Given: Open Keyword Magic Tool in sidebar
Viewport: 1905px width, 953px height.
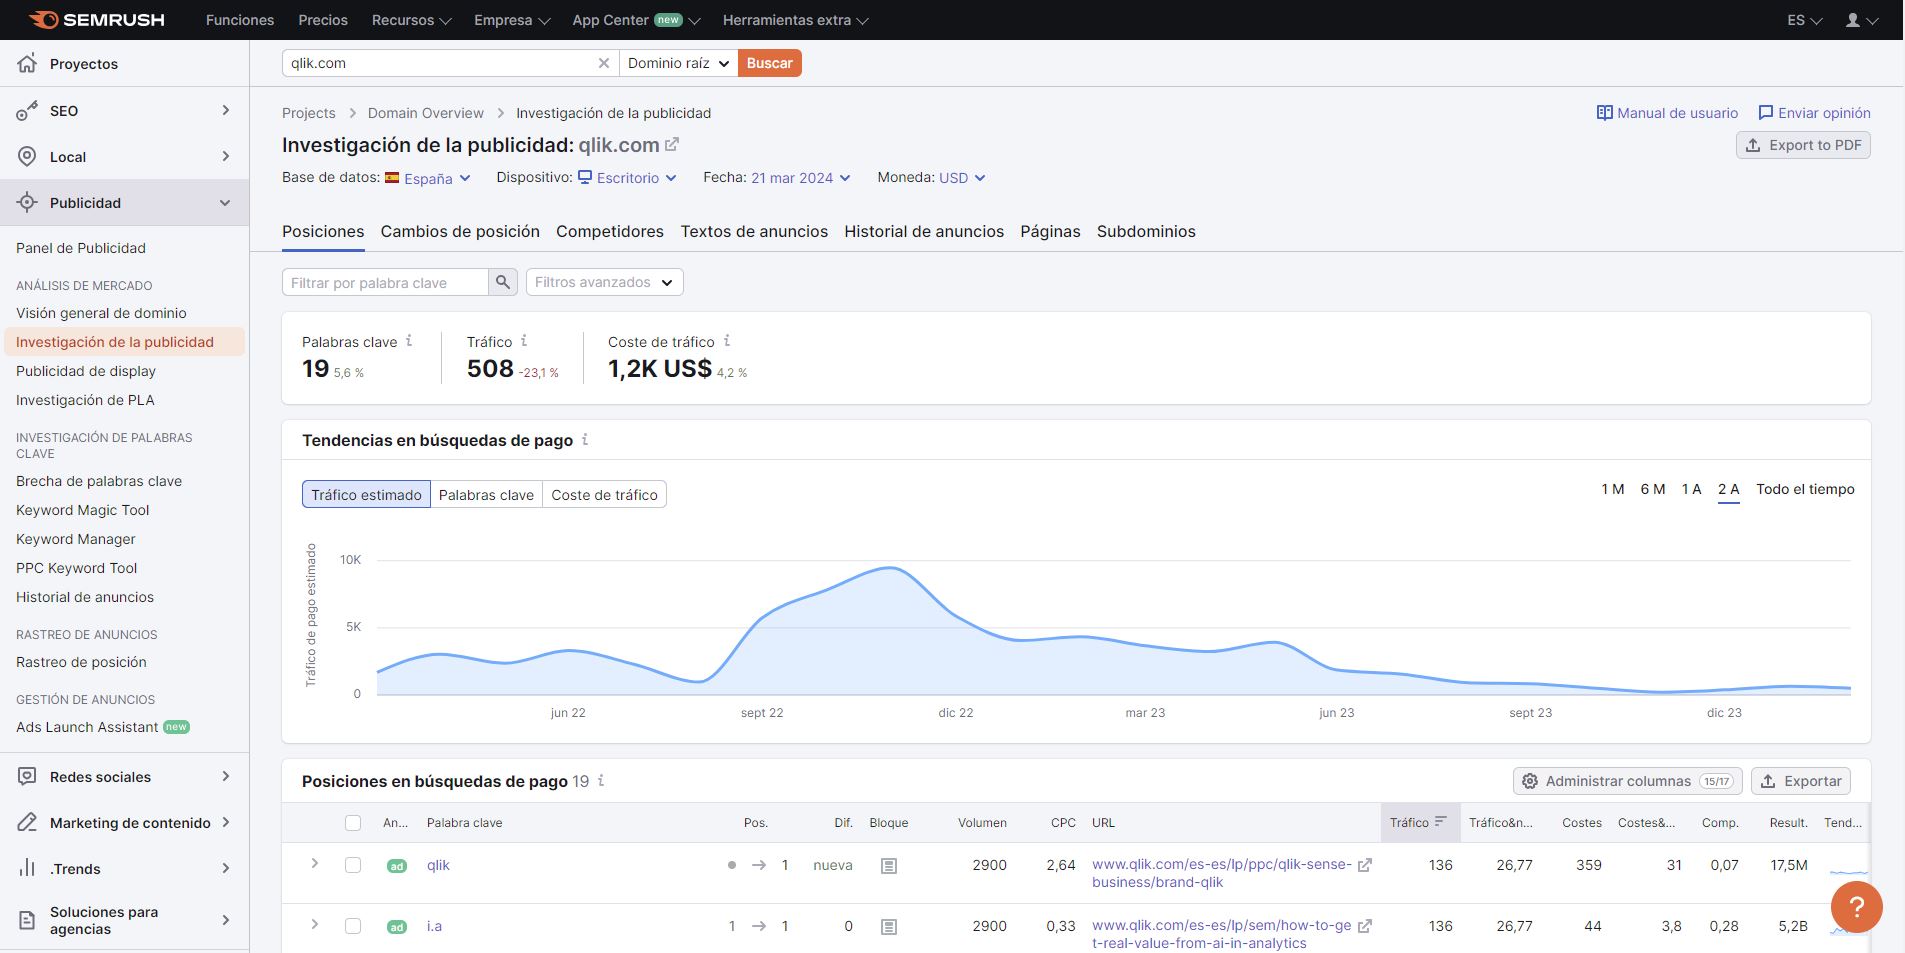Looking at the screenshot, I should point(82,510).
